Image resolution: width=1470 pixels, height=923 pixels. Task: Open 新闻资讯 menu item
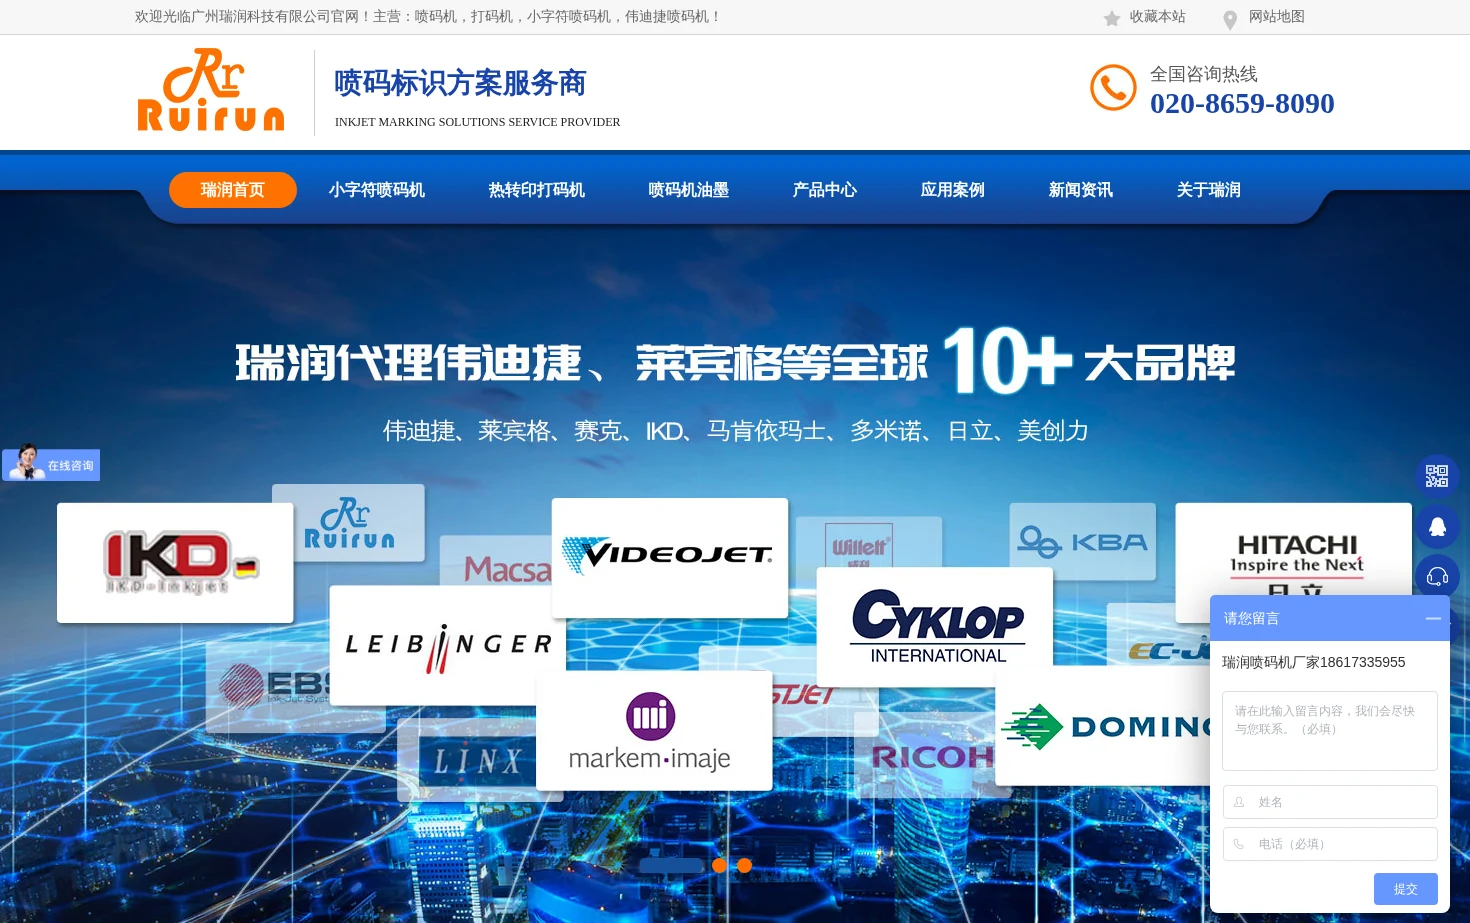tap(1081, 190)
